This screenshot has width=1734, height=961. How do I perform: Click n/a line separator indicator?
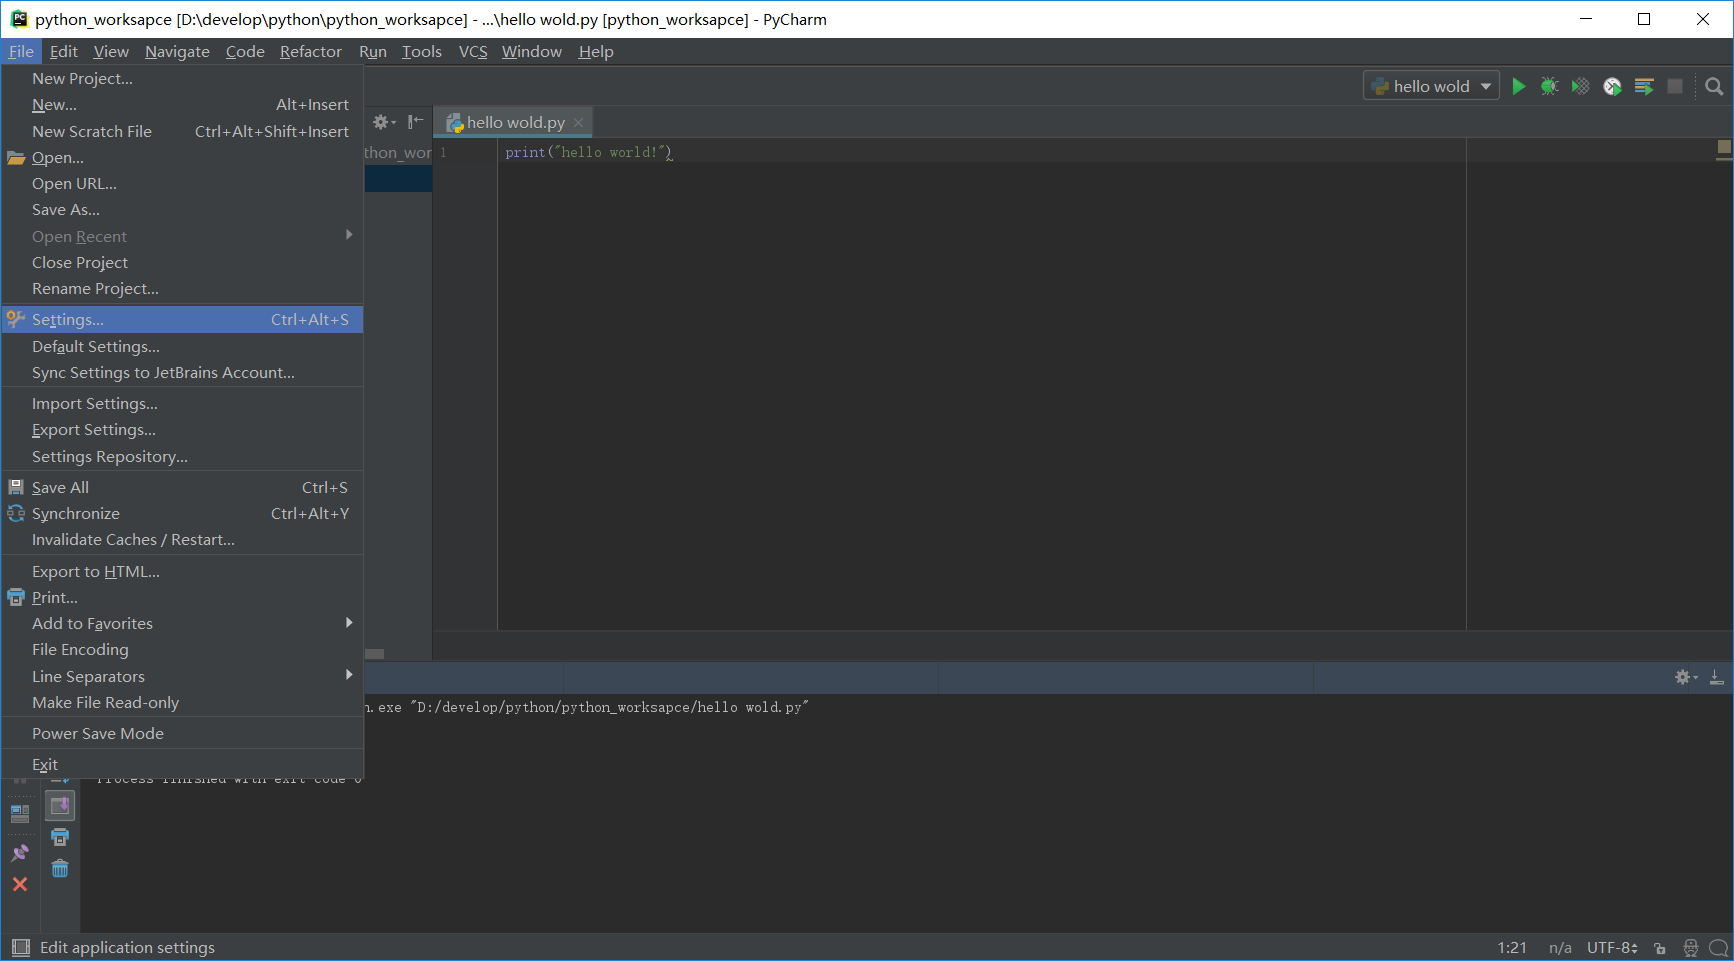(x=1560, y=947)
